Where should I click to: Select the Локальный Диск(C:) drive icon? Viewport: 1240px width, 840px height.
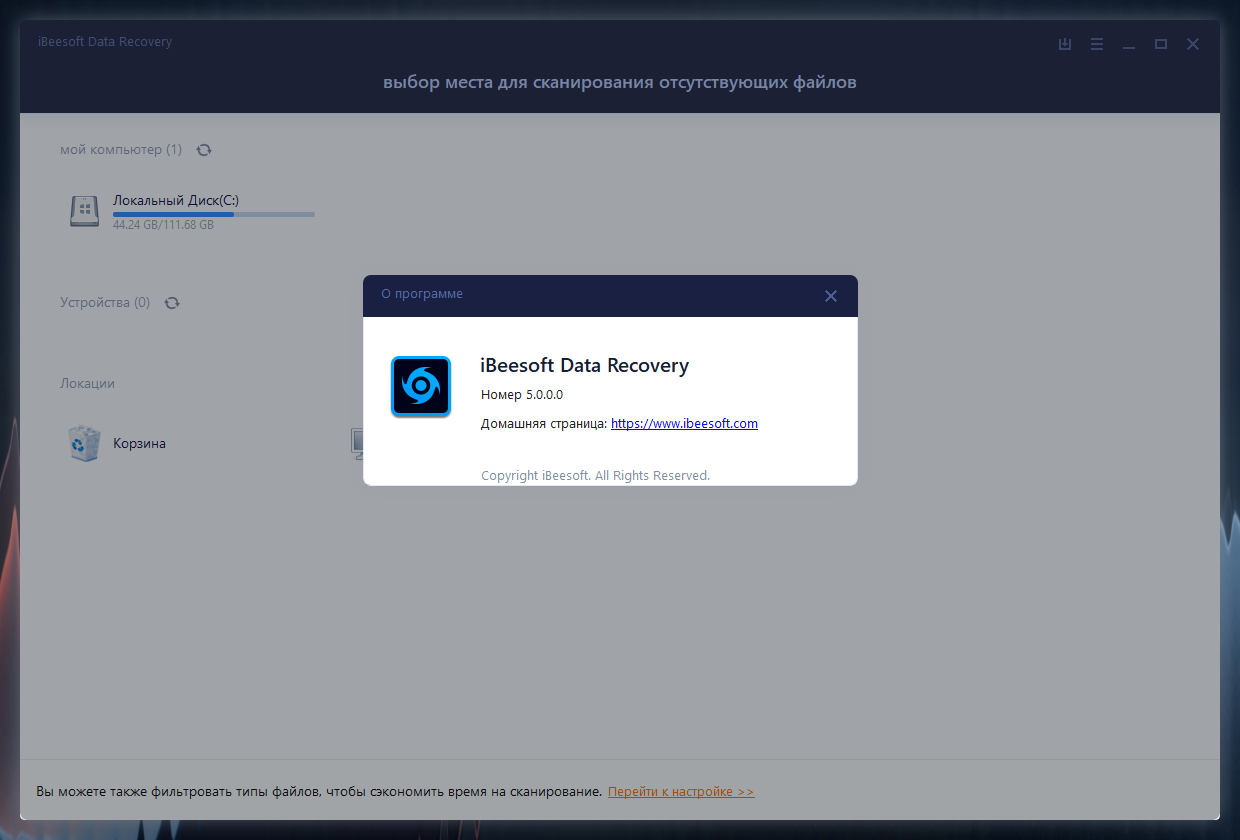tap(84, 211)
